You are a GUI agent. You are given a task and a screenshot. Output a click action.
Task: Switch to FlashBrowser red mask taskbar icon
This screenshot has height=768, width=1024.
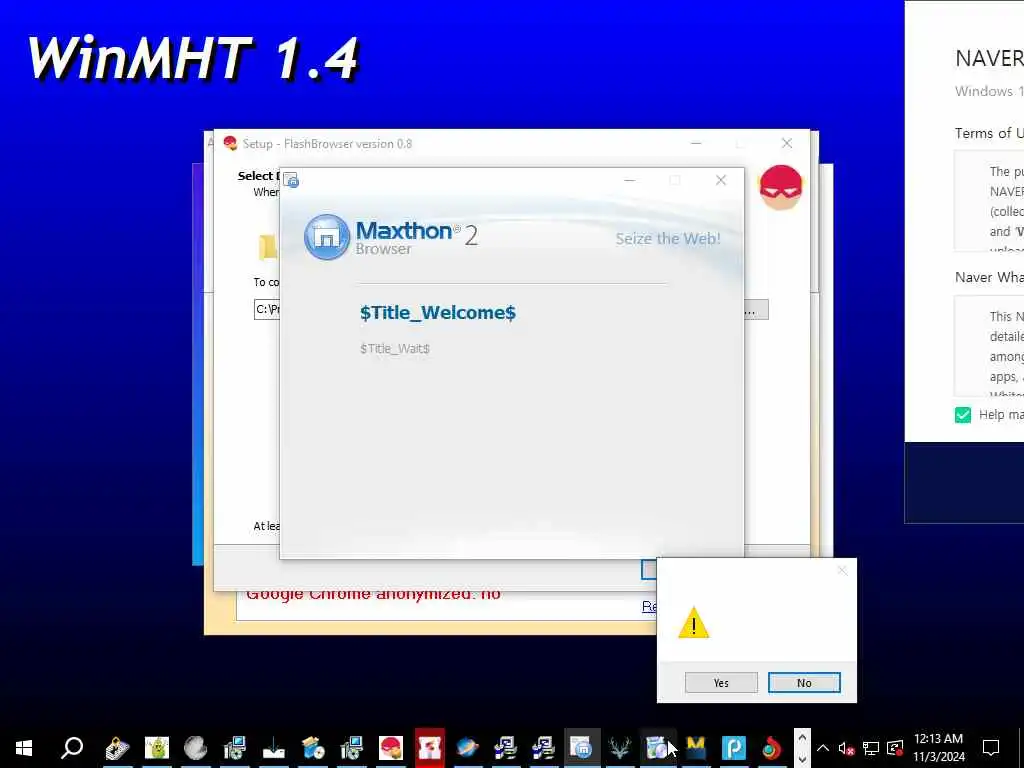point(391,747)
